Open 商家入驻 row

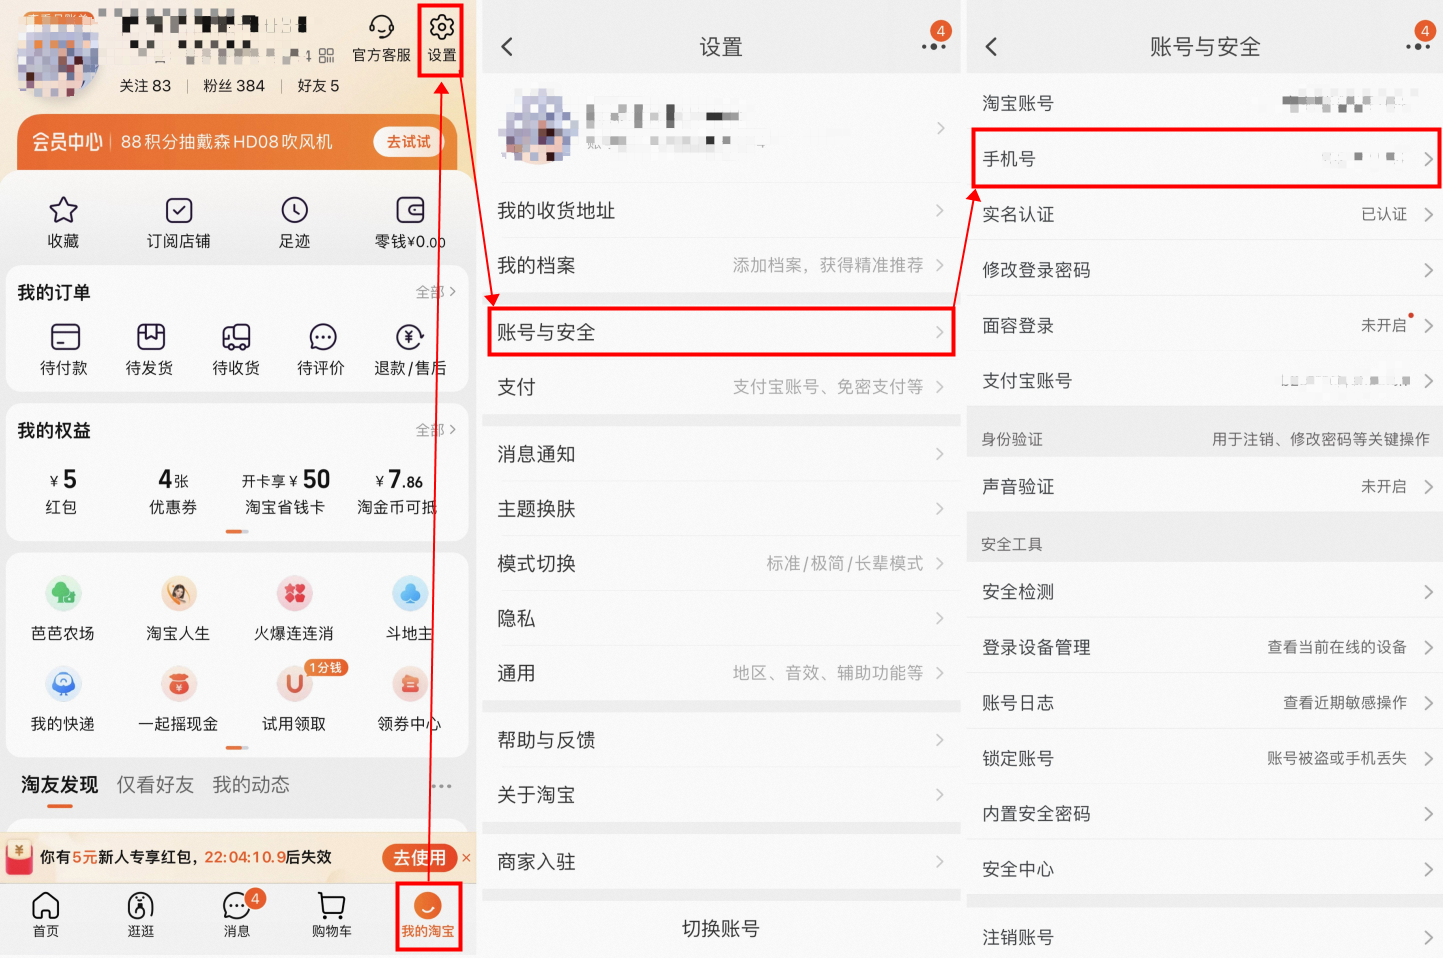coord(721,861)
